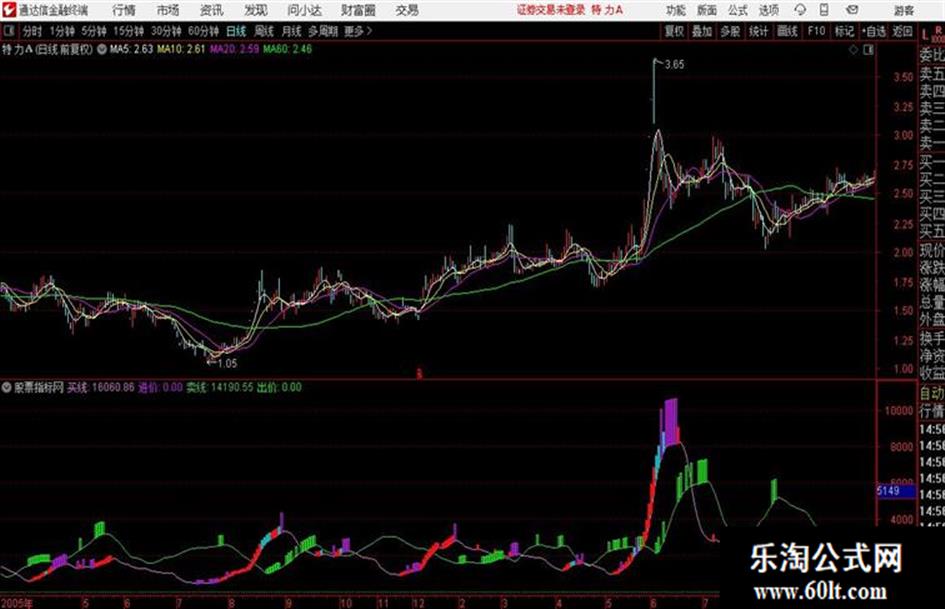945x609 pixels.
Task: Click the 复权 button
Action: [x=673, y=31]
